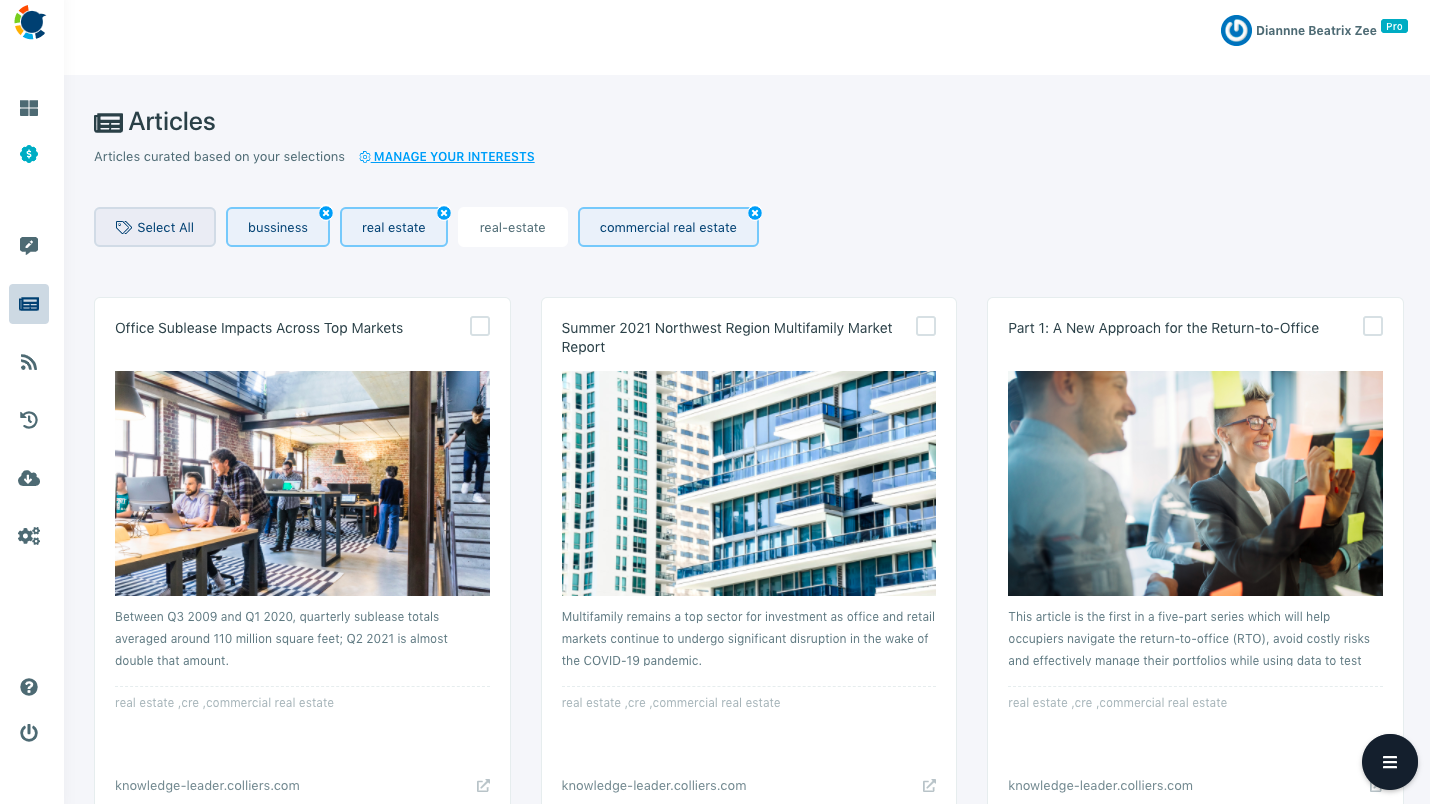Select the blue dollar badge icon in sidebar
The height and width of the screenshot is (804, 1430).
(x=29, y=154)
